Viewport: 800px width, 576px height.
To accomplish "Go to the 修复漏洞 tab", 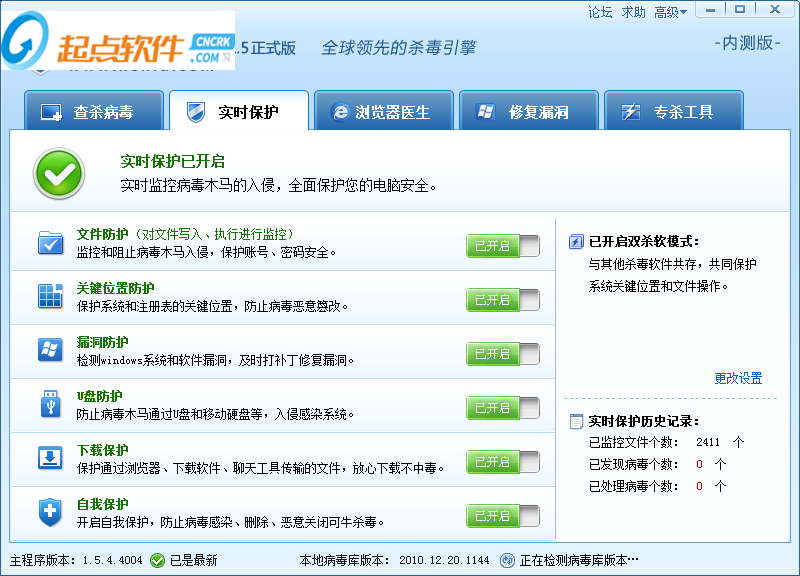I will (529, 111).
